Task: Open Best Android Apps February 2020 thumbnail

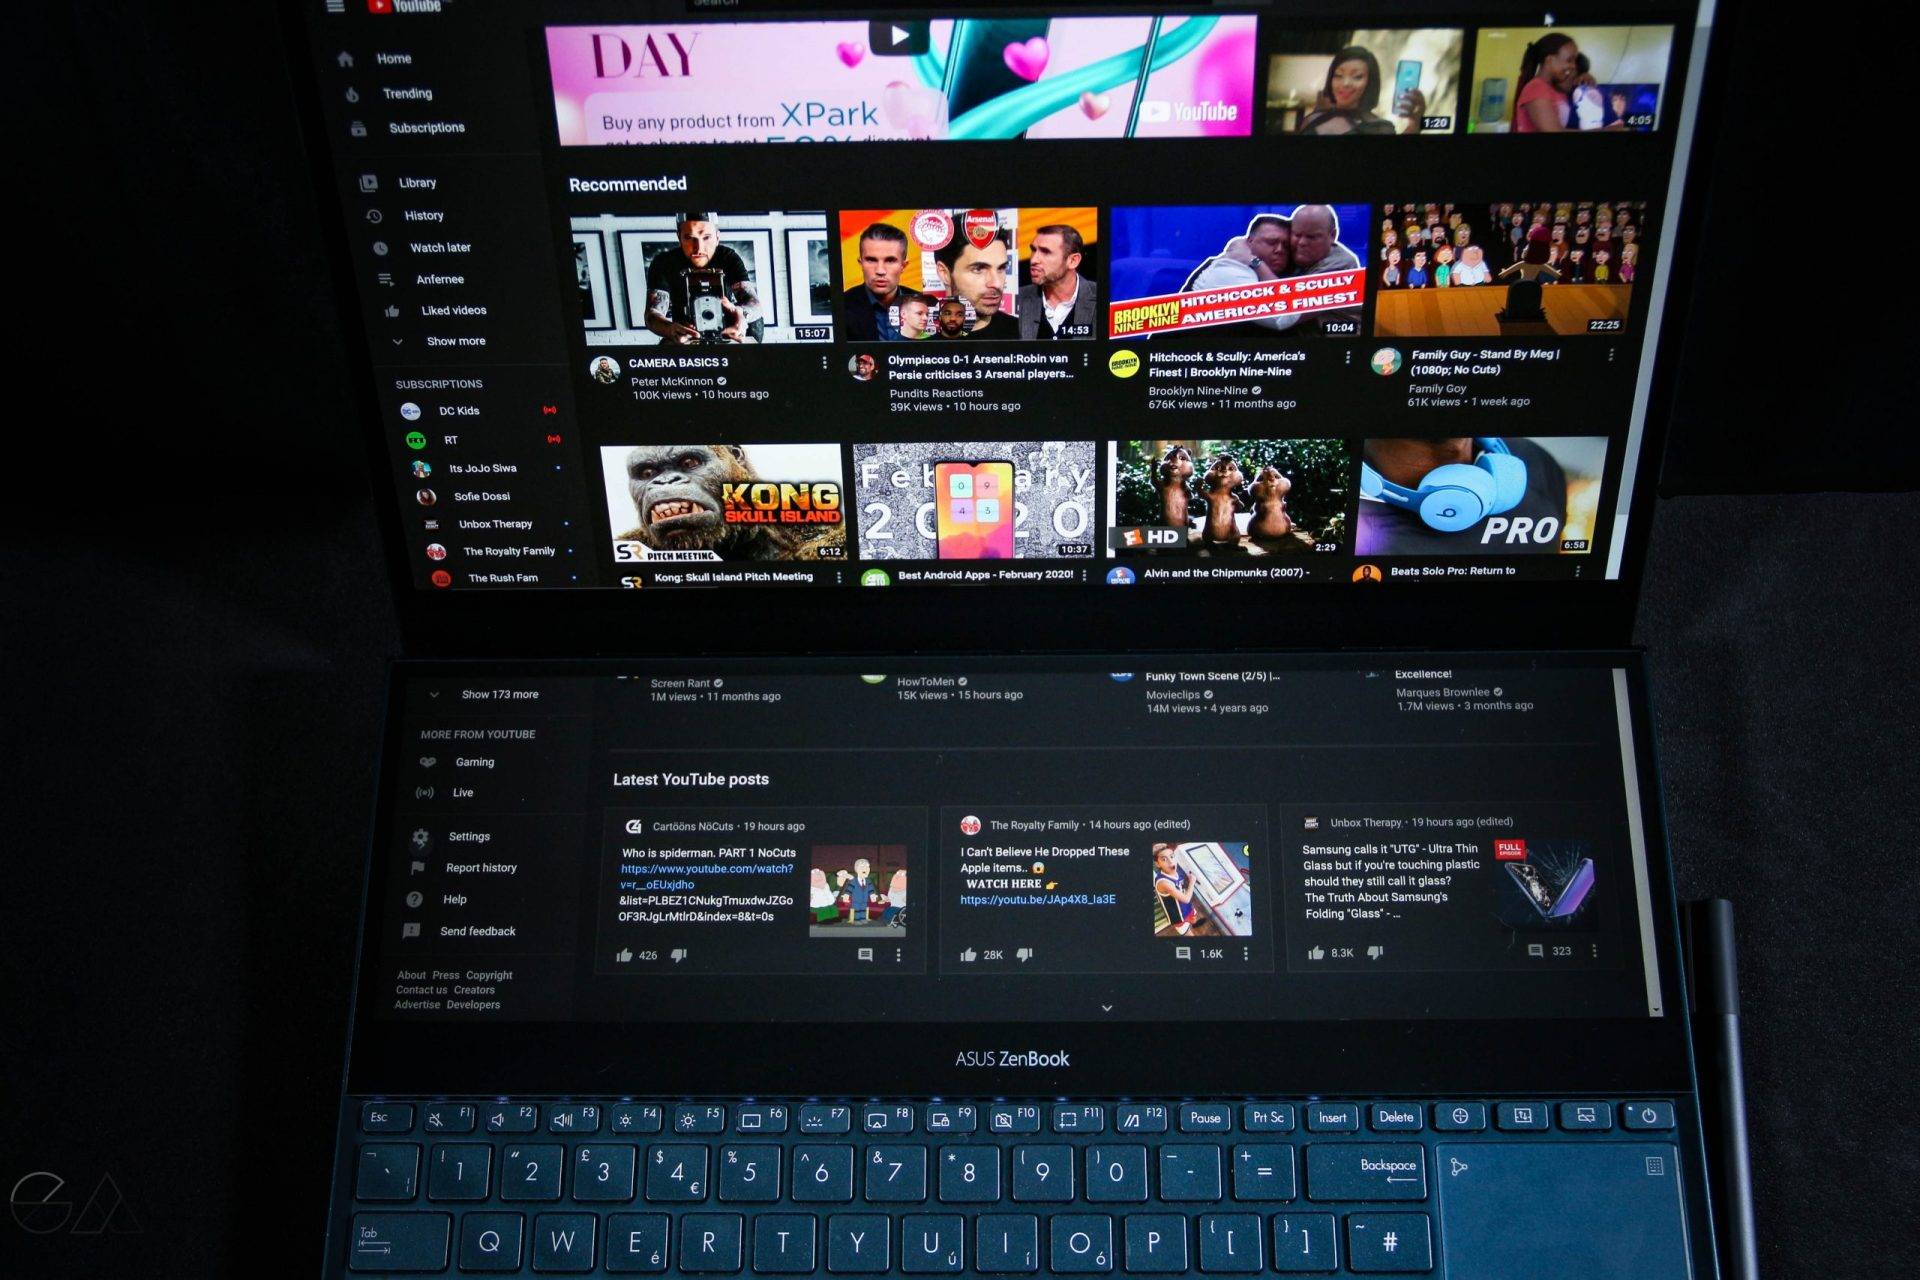Action: tap(974, 500)
